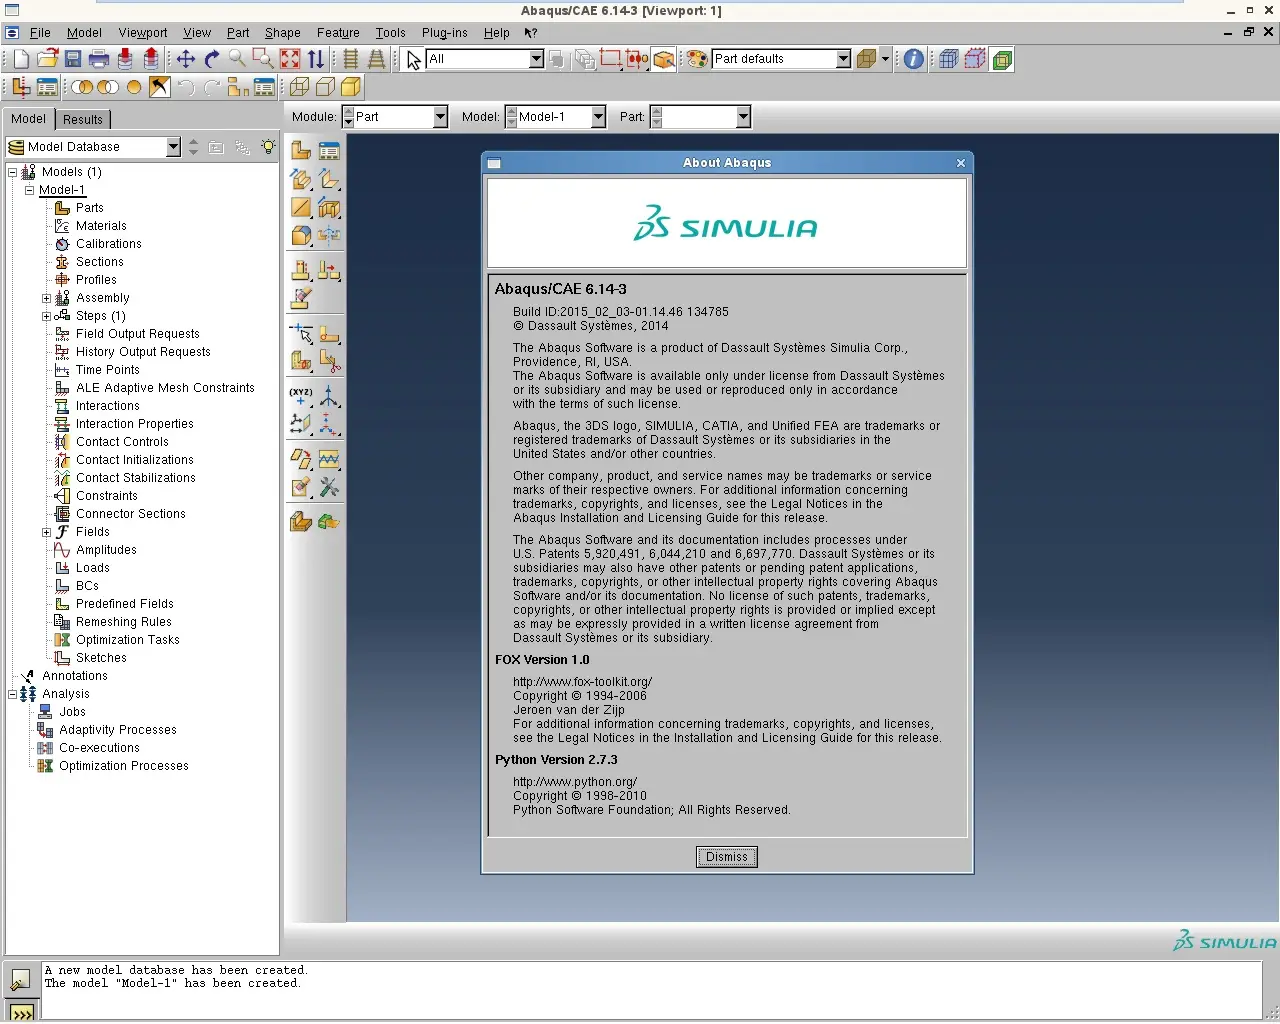Print the viewport with printer icon

(99, 59)
